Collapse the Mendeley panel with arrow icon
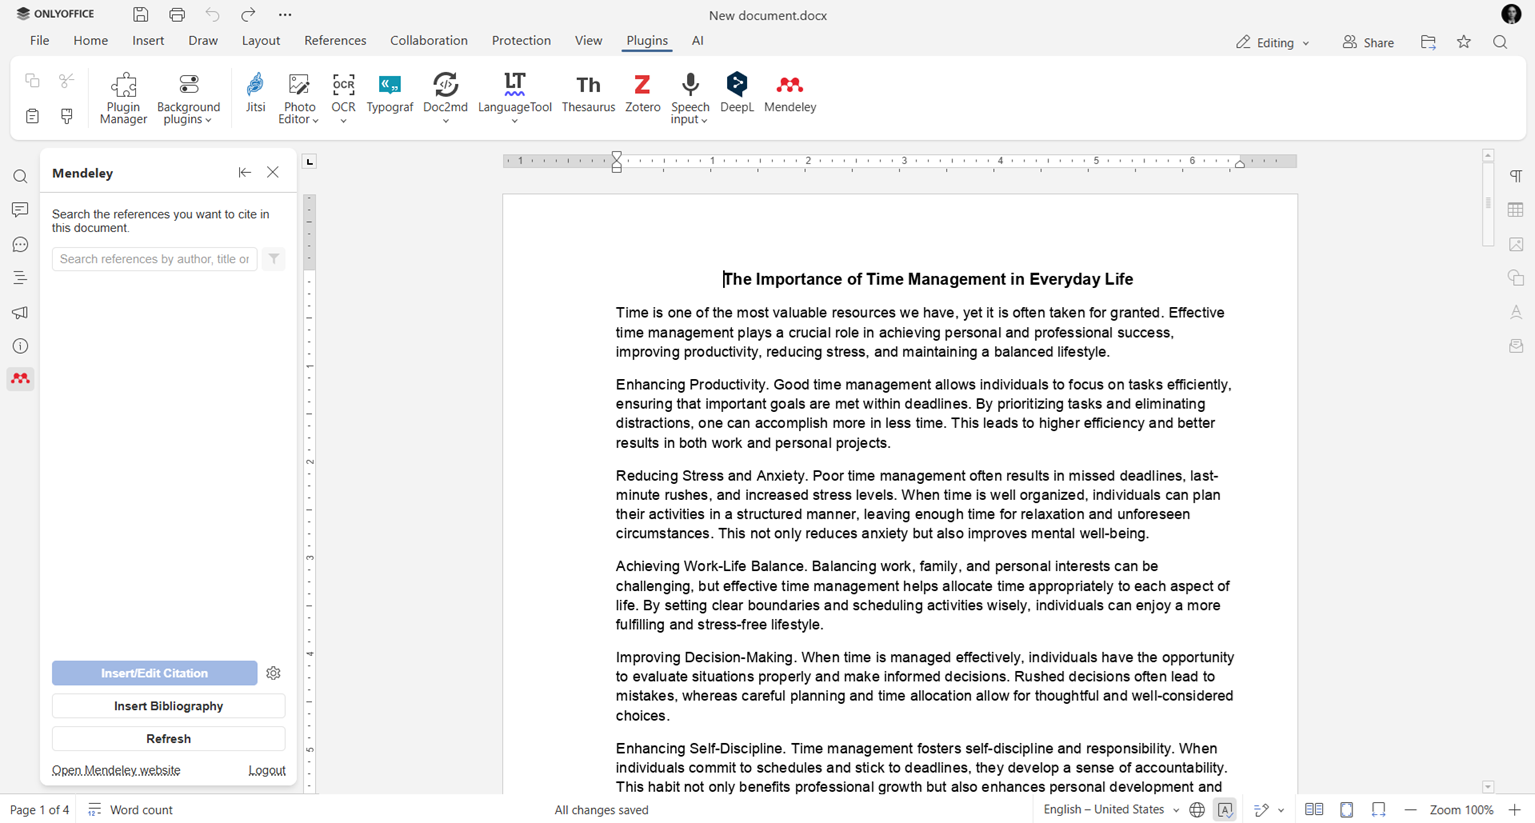This screenshot has width=1535, height=823. (244, 173)
